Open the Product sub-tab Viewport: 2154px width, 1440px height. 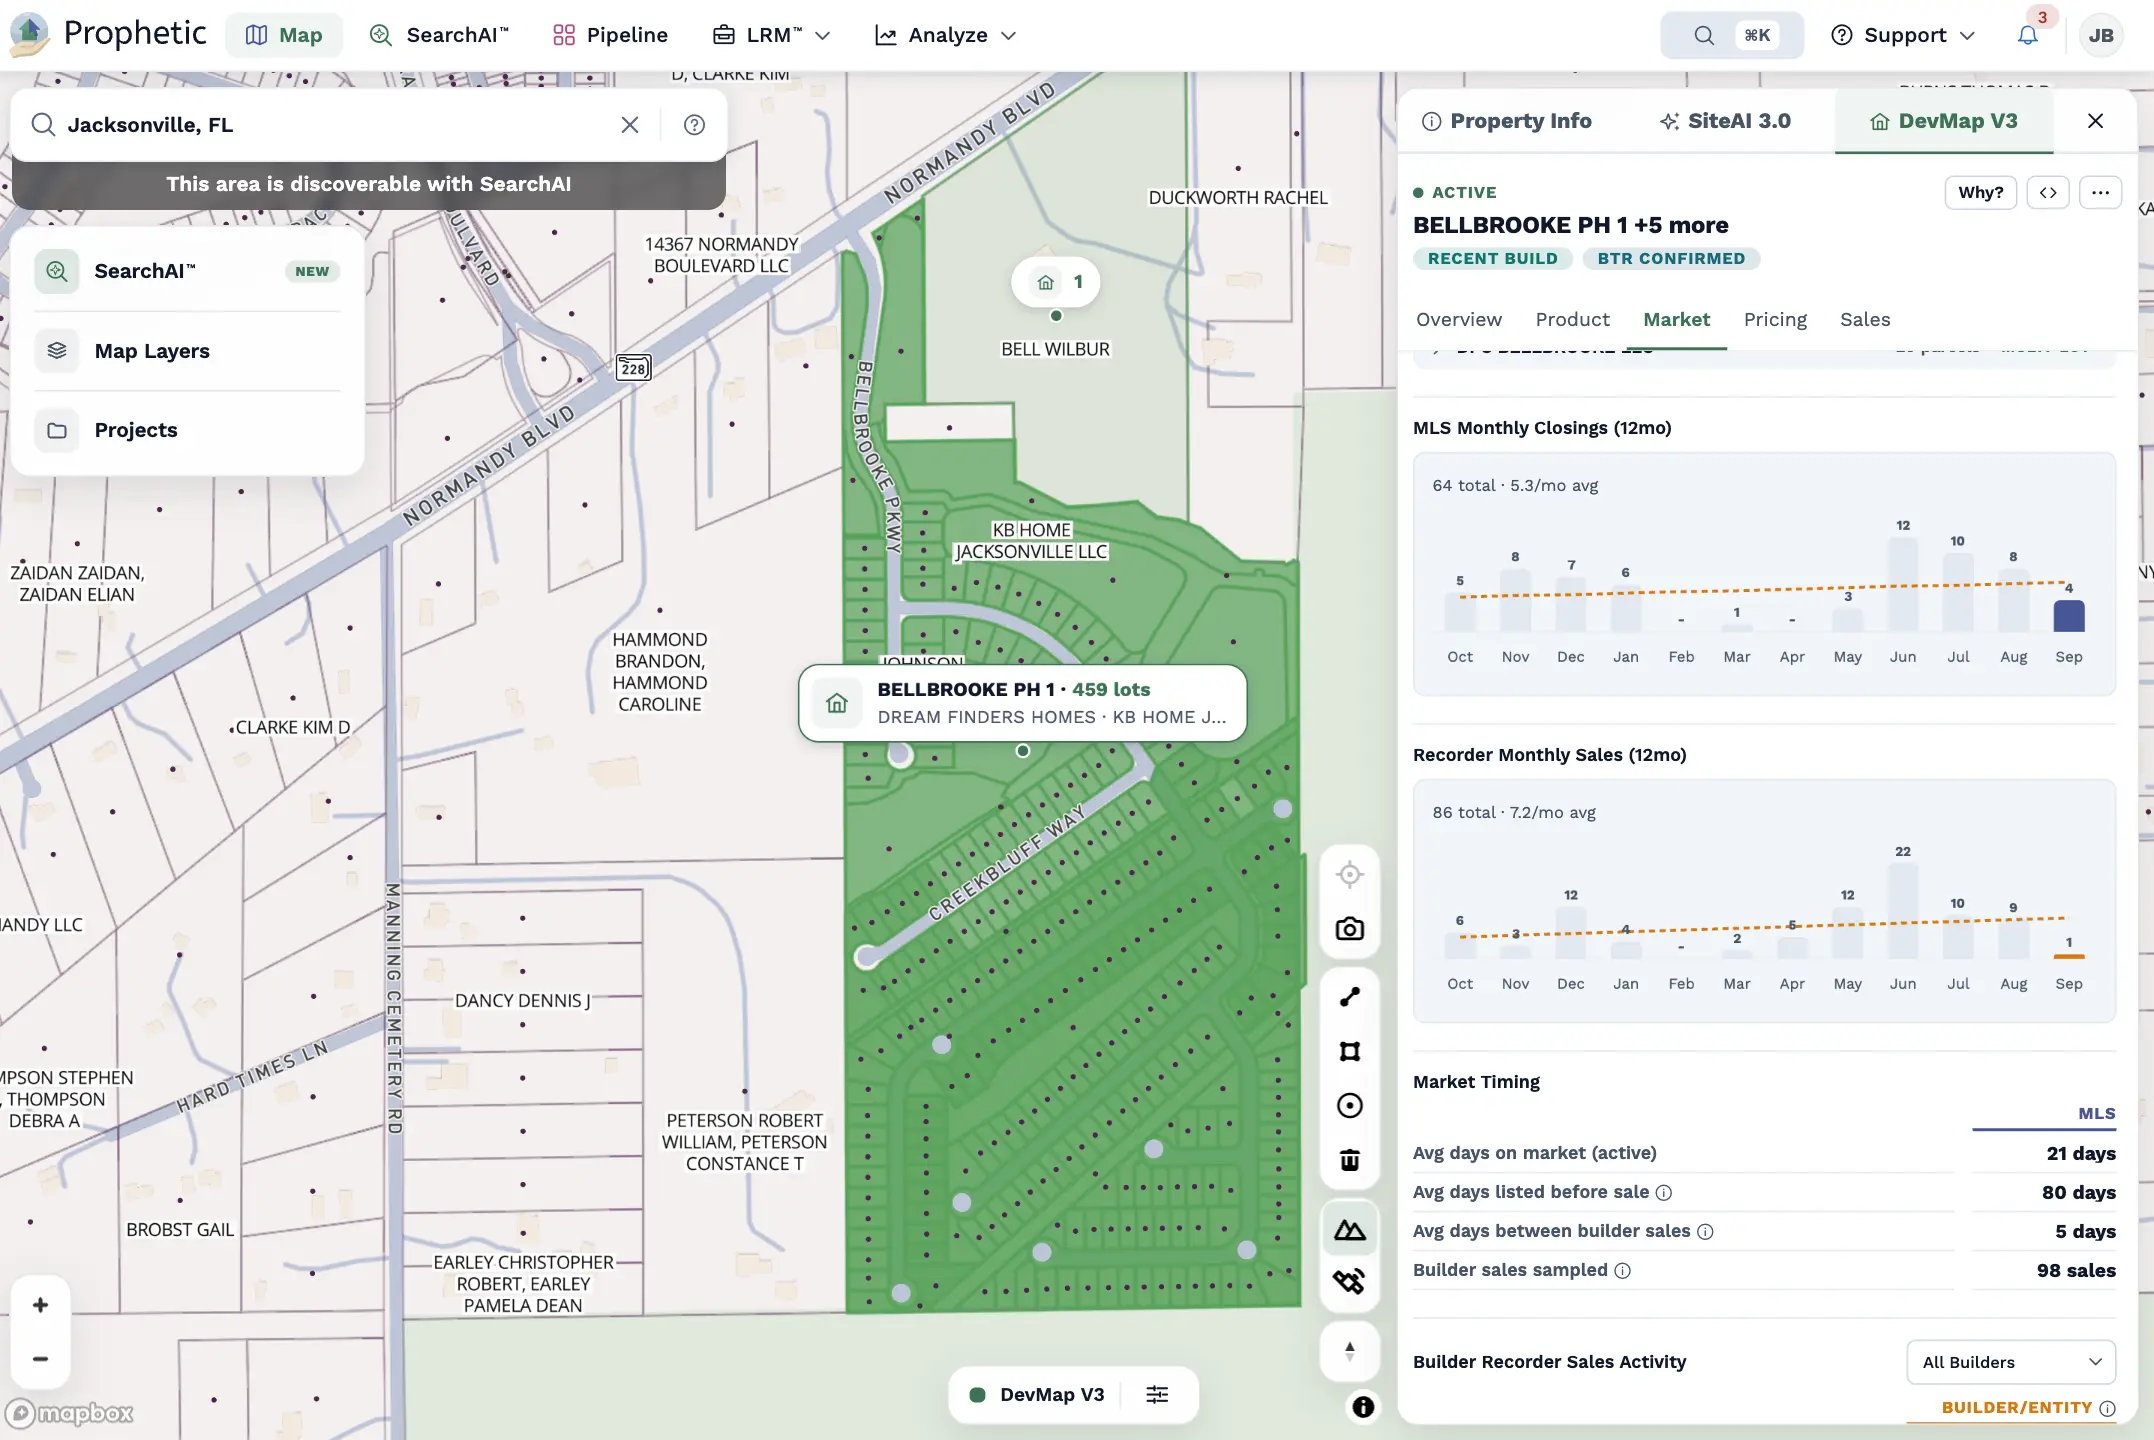click(x=1573, y=320)
